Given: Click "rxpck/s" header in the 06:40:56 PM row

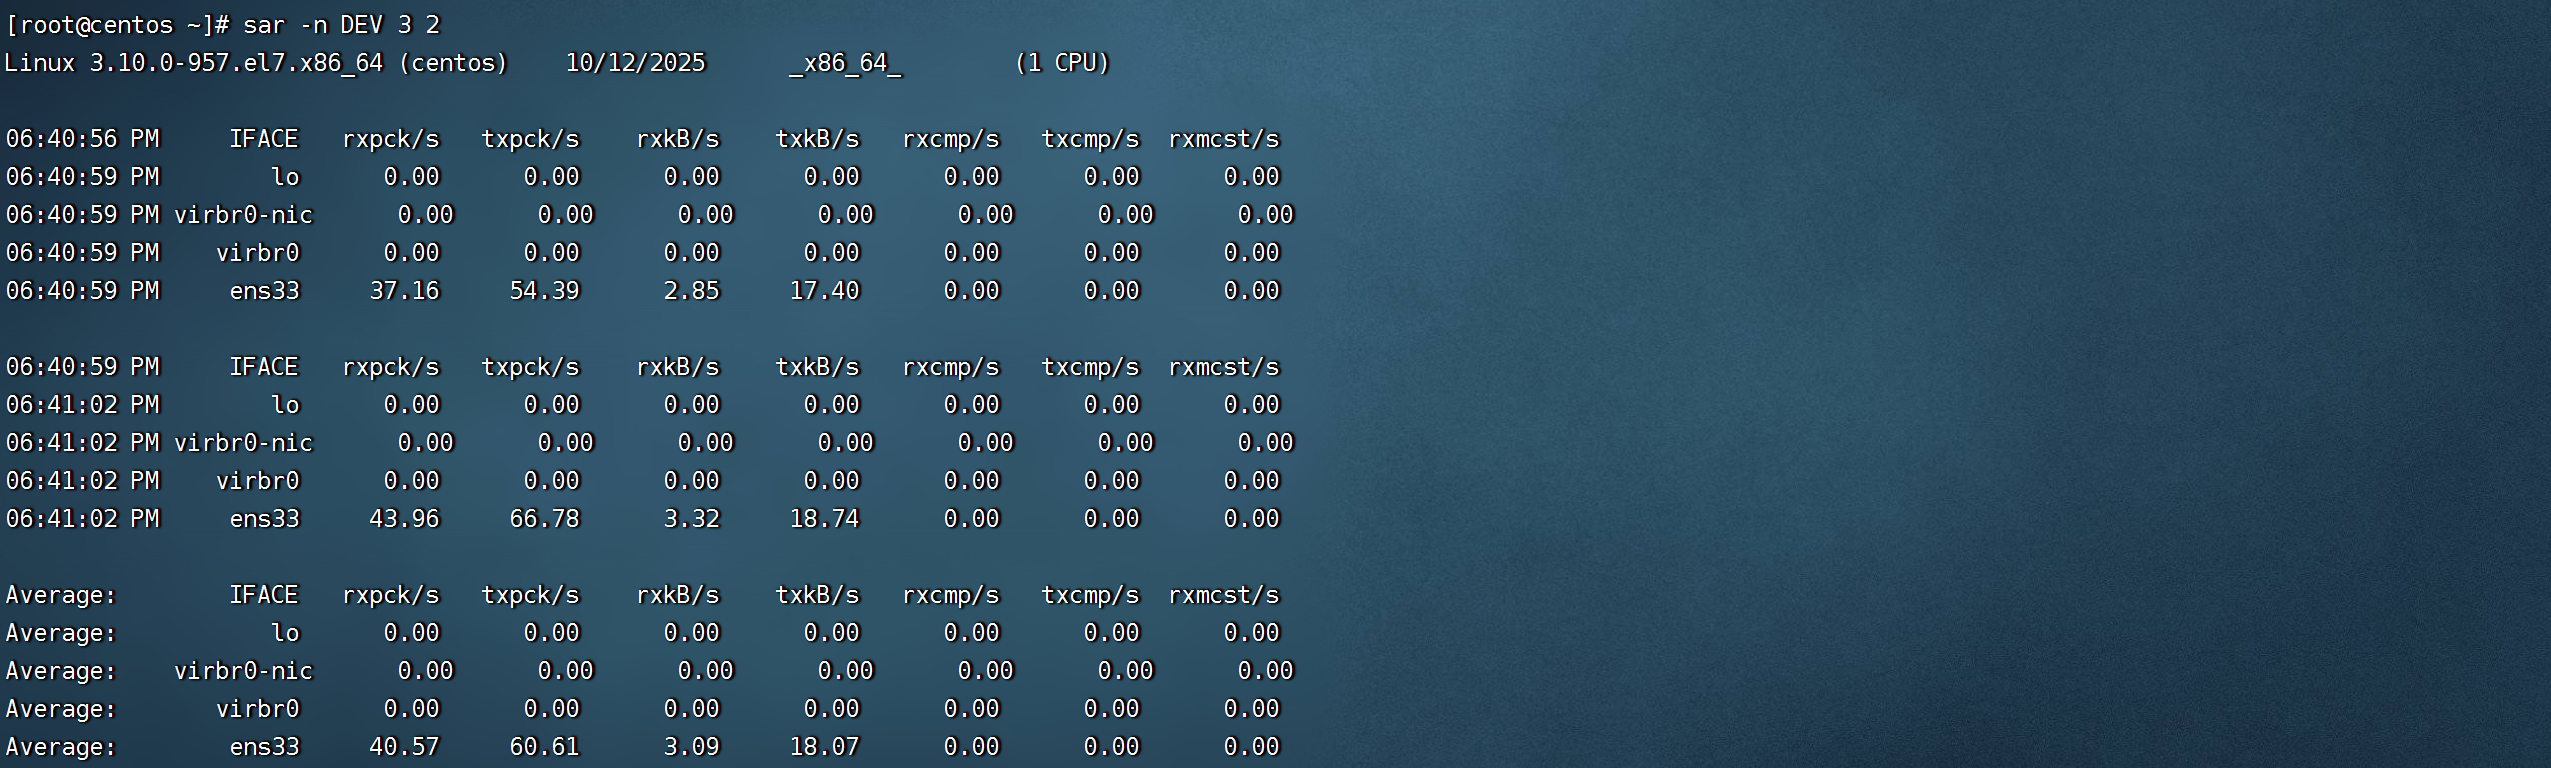Looking at the screenshot, I should [x=391, y=139].
